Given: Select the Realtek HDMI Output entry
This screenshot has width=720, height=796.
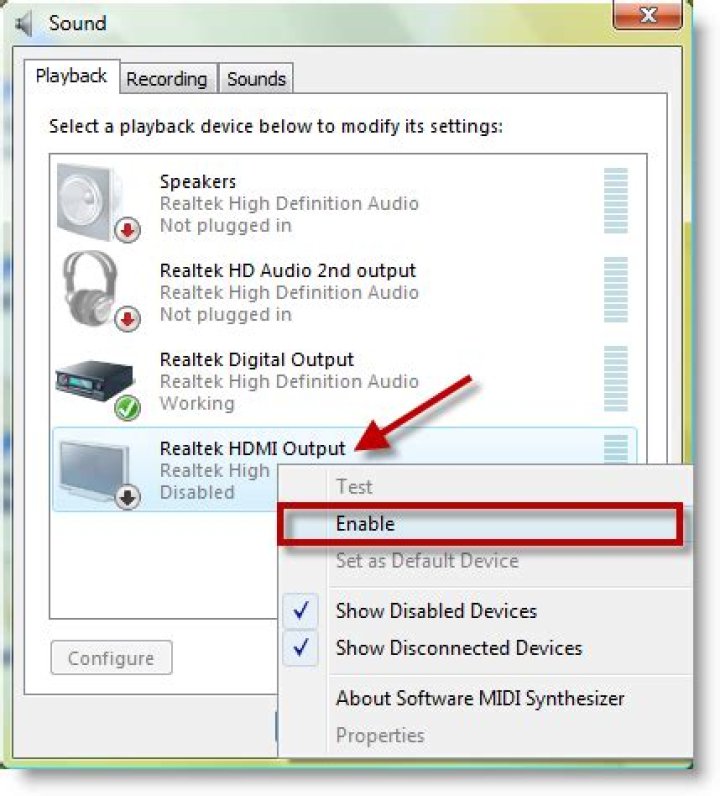Looking at the screenshot, I should pos(252,449).
